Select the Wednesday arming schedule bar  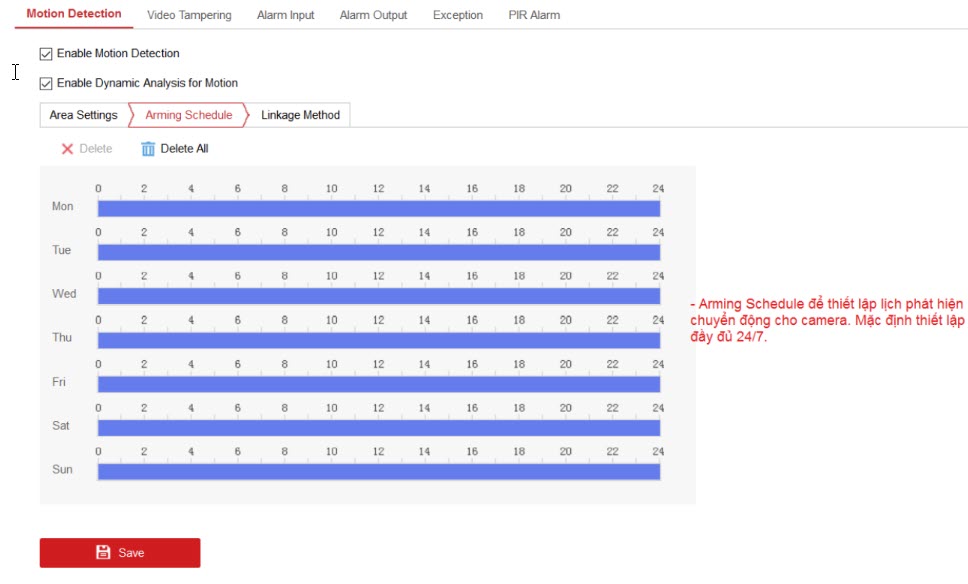pyautogui.click(x=378, y=296)
